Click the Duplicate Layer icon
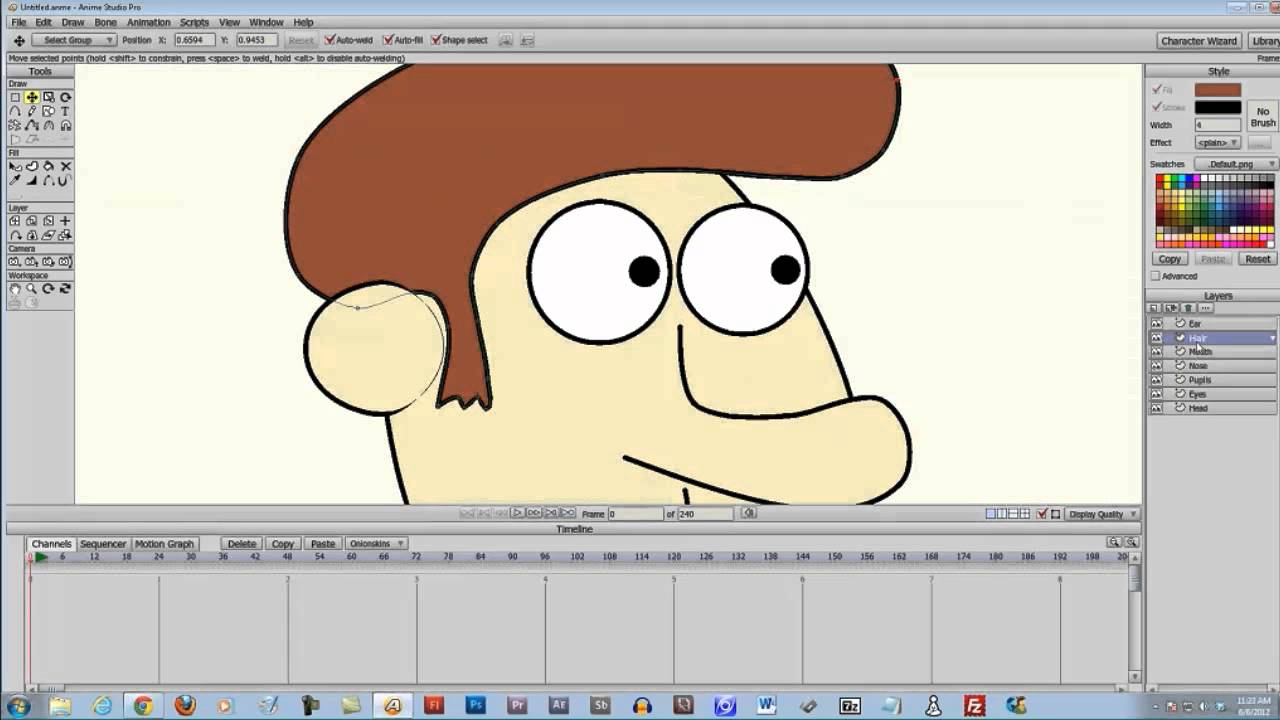This screenshot has width=1280, height=720. (x=1171, y=308)
